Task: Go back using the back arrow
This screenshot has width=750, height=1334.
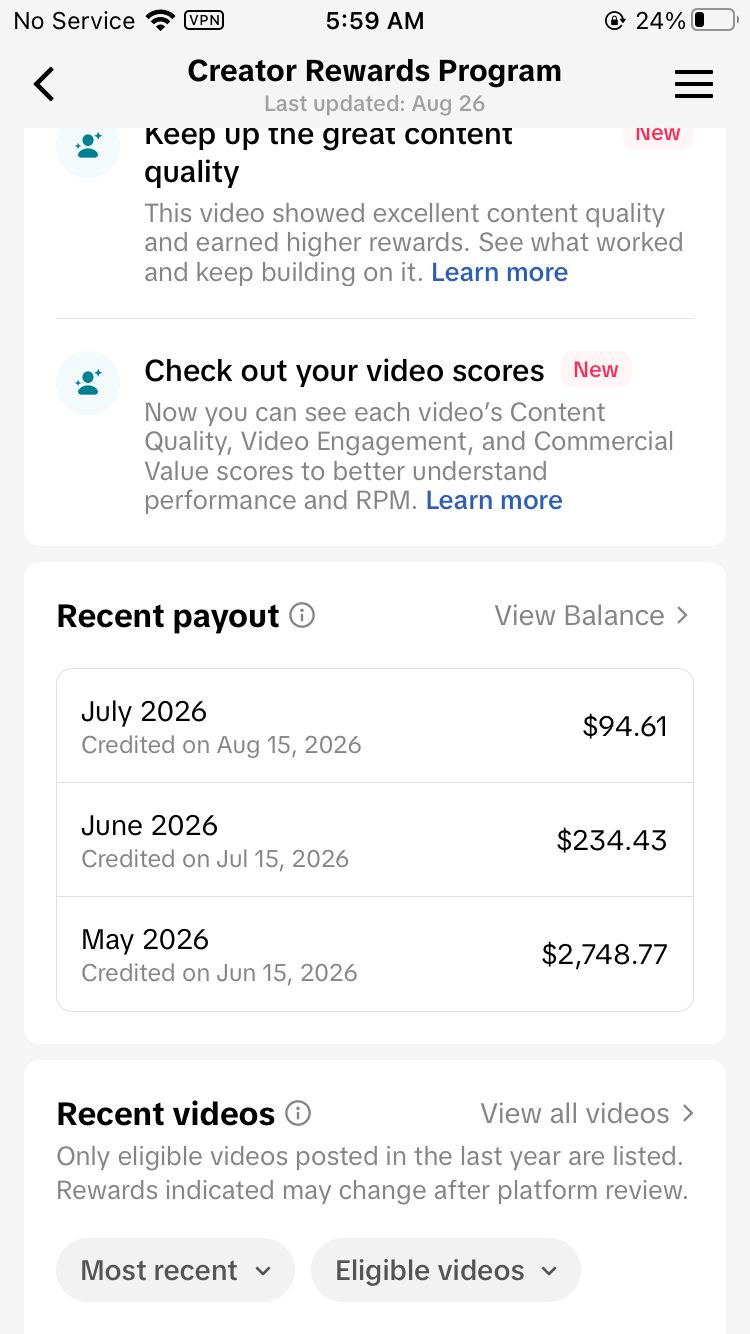Action: pos(44,84)
